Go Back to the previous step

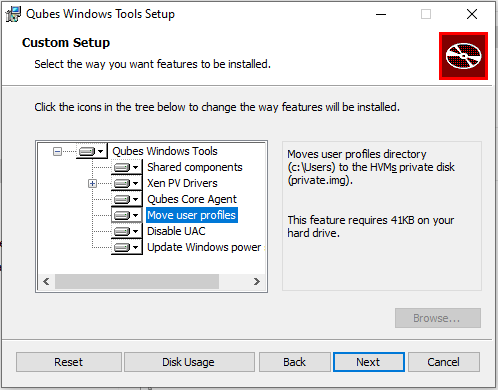tap(295, 362)
